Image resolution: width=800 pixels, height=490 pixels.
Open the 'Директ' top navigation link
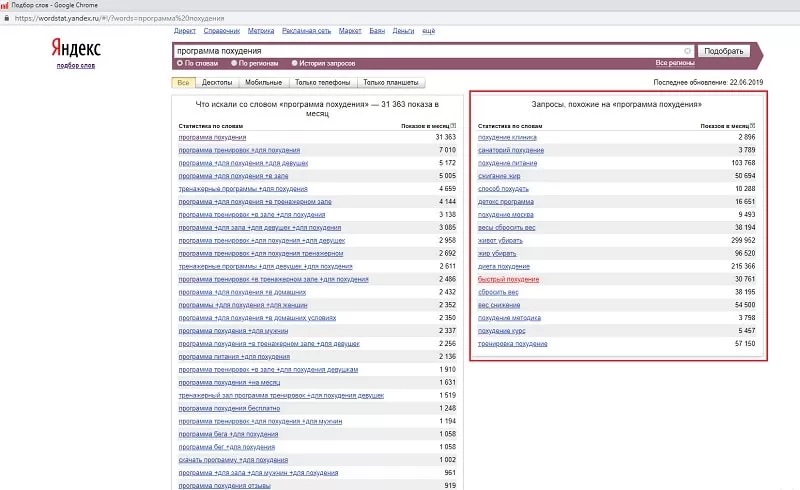[185, 31]
